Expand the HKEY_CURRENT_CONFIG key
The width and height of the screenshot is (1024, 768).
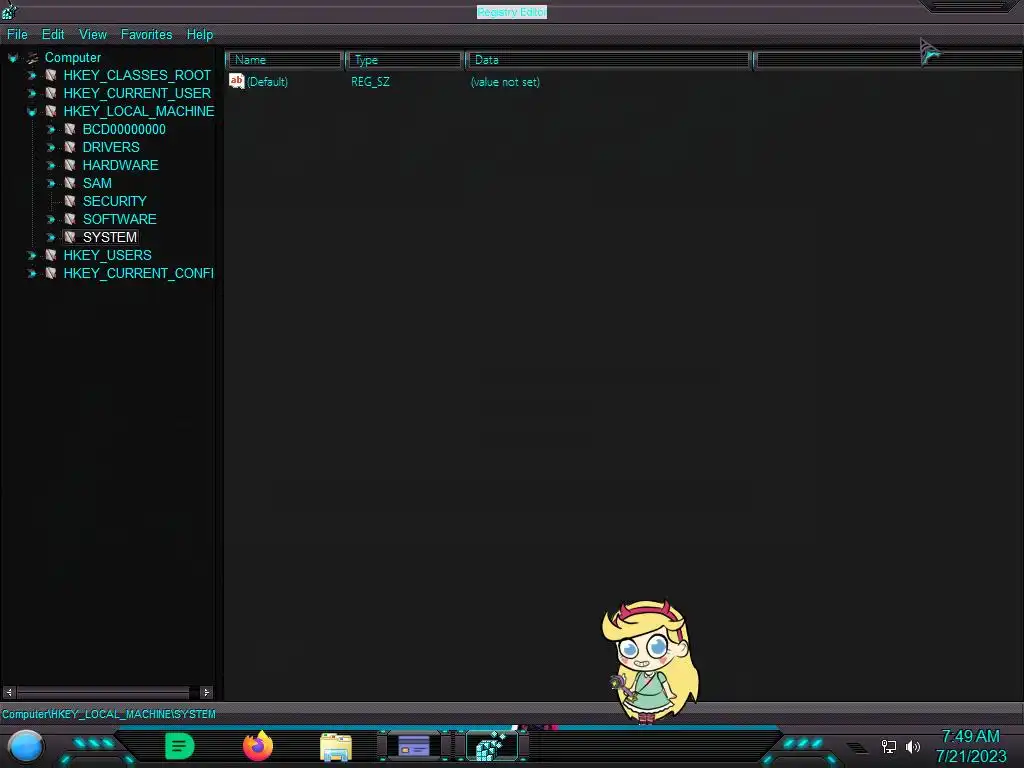(31, 273)
